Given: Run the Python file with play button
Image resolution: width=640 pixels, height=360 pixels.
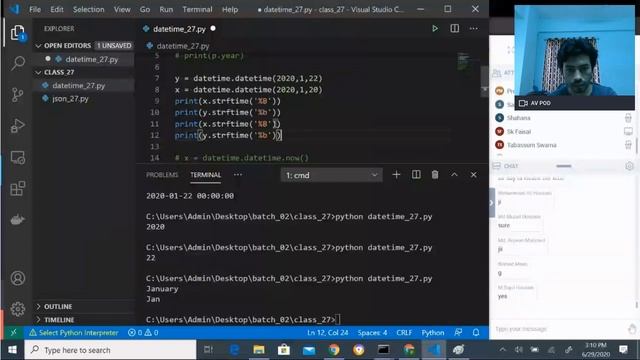Looking at the screenshot, I should tap(435, 29).
